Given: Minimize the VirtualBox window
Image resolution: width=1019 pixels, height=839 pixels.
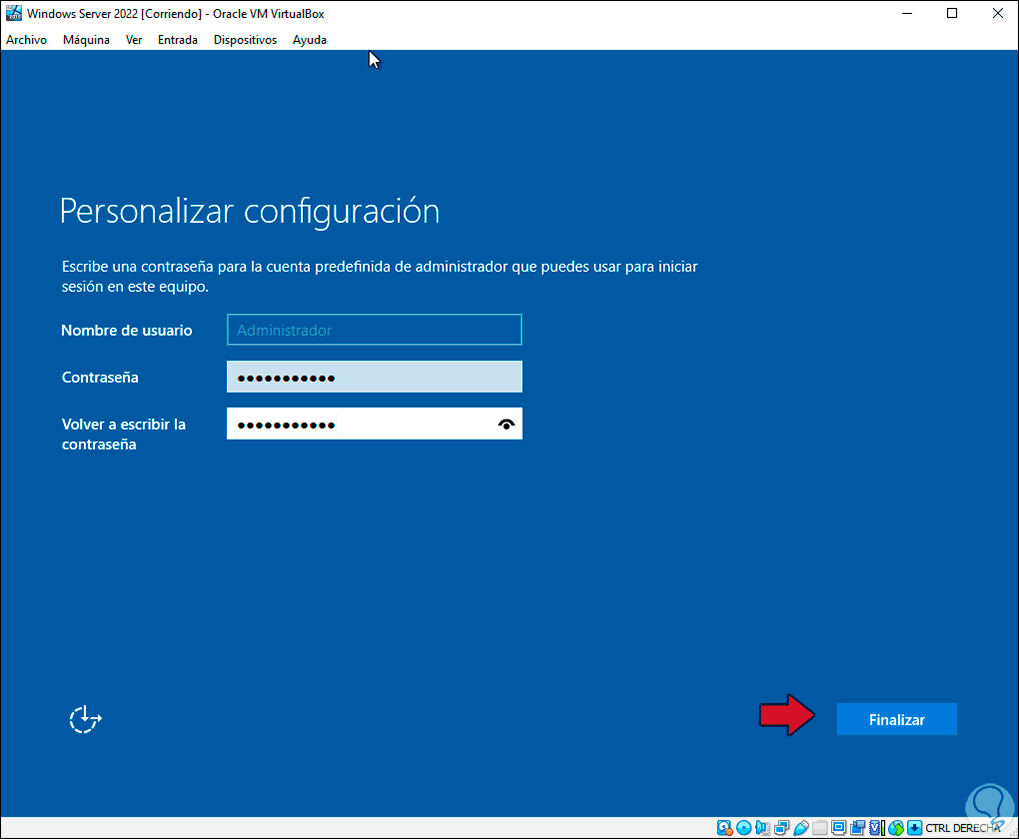Looking at the screenshot, I should coord(907,14).
